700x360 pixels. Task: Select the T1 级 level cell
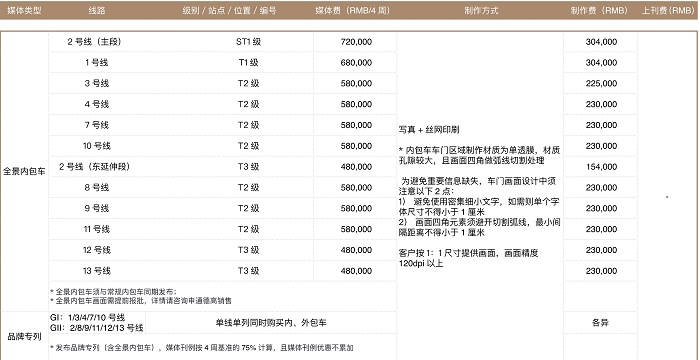tap(248, 63)
